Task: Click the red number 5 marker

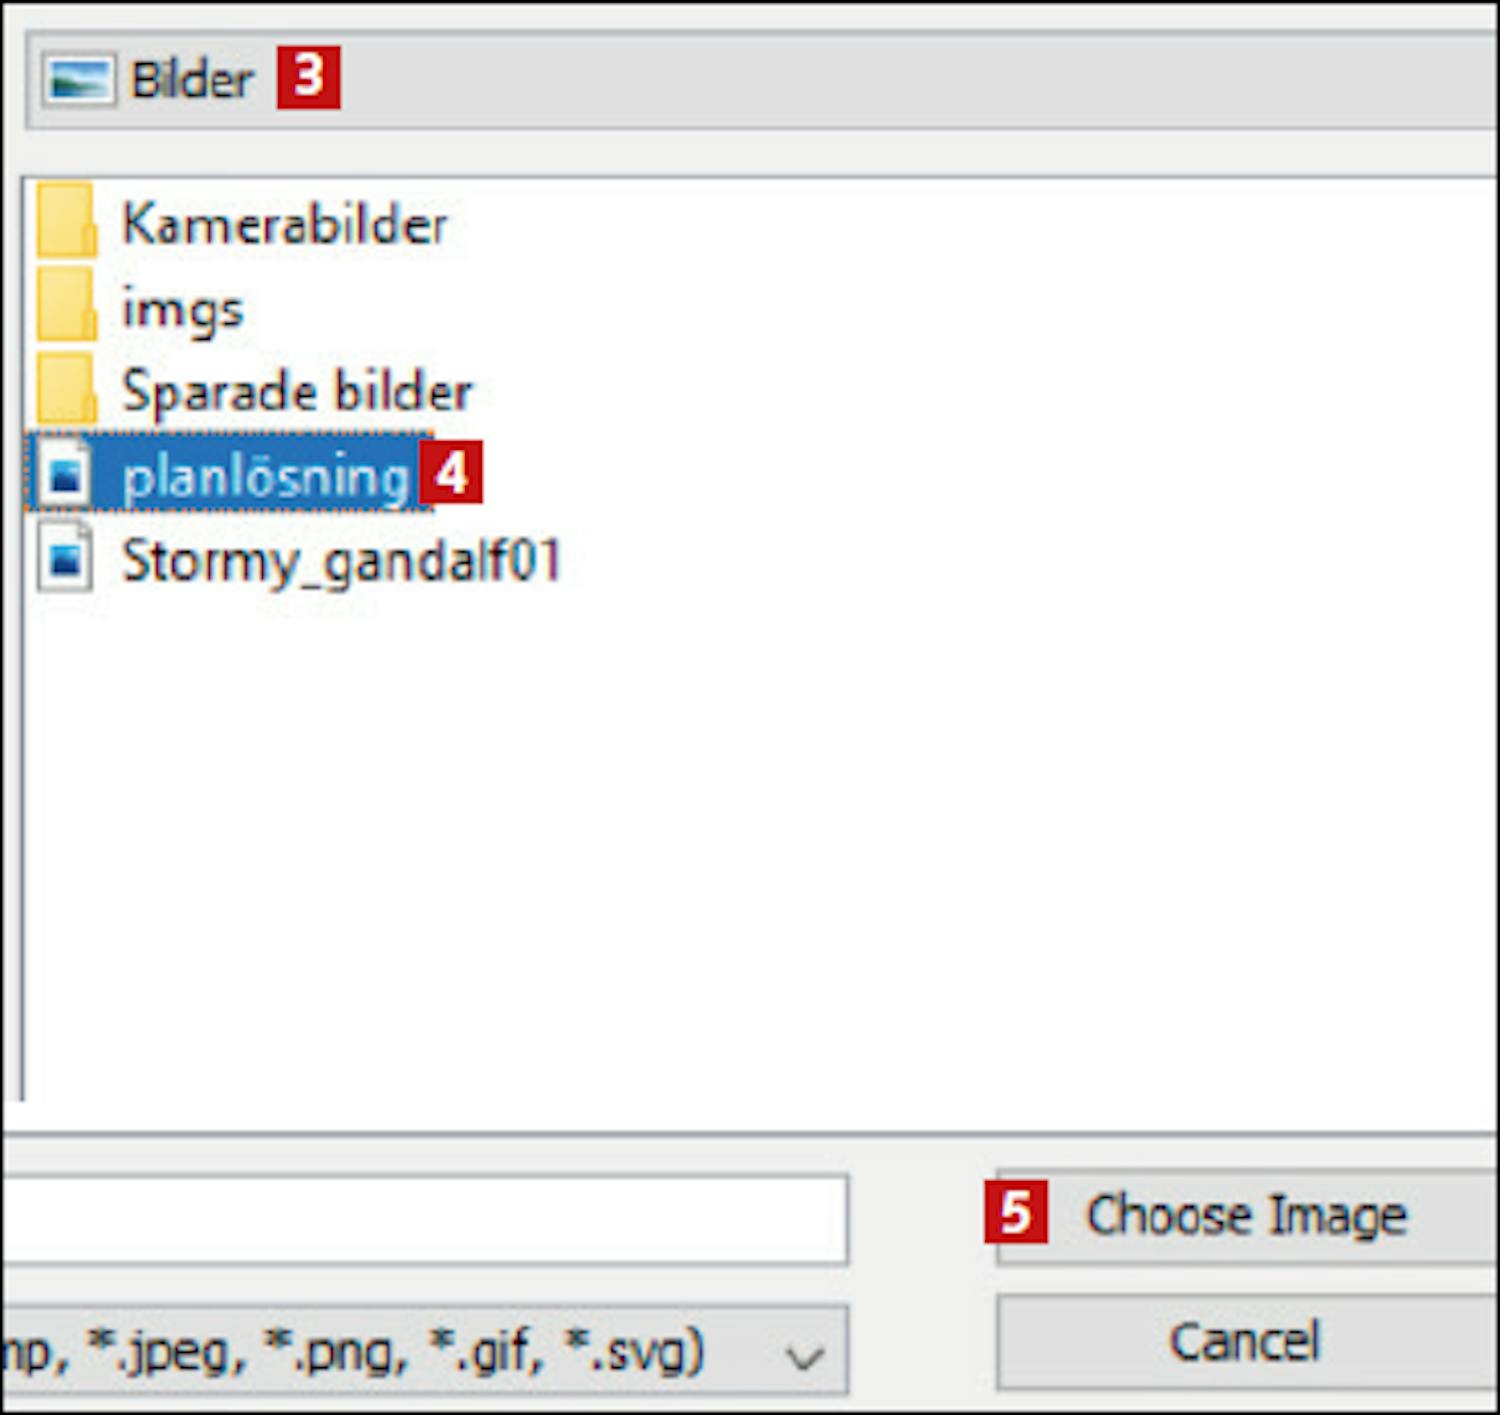Action: coord(1016,1212)
